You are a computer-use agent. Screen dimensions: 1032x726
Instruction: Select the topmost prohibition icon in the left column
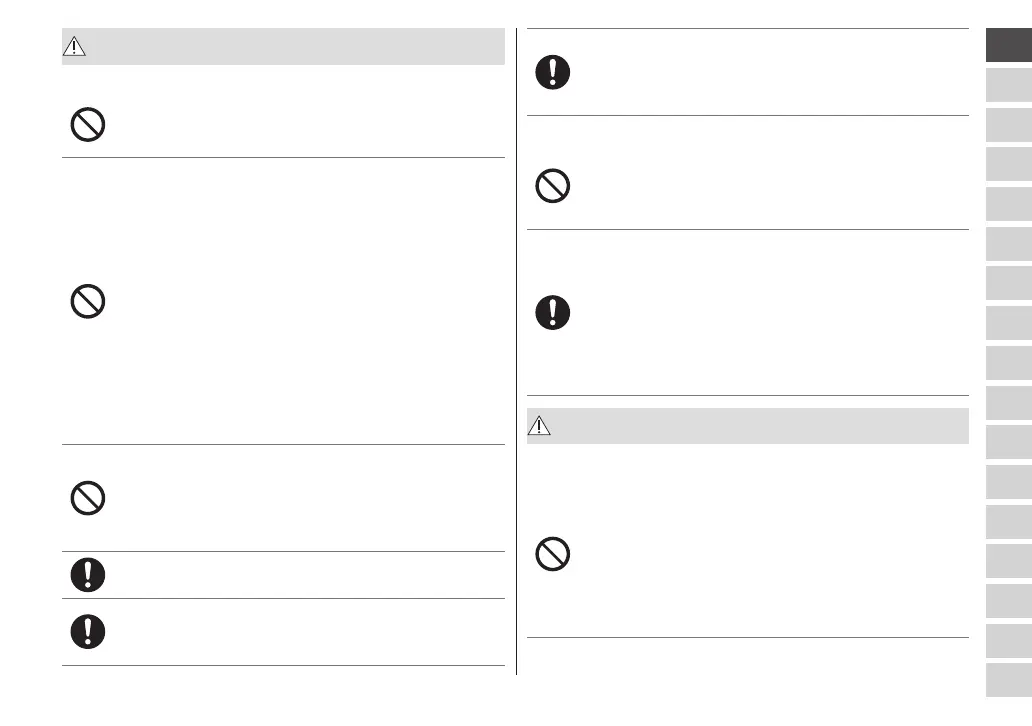tap(88, 125)
